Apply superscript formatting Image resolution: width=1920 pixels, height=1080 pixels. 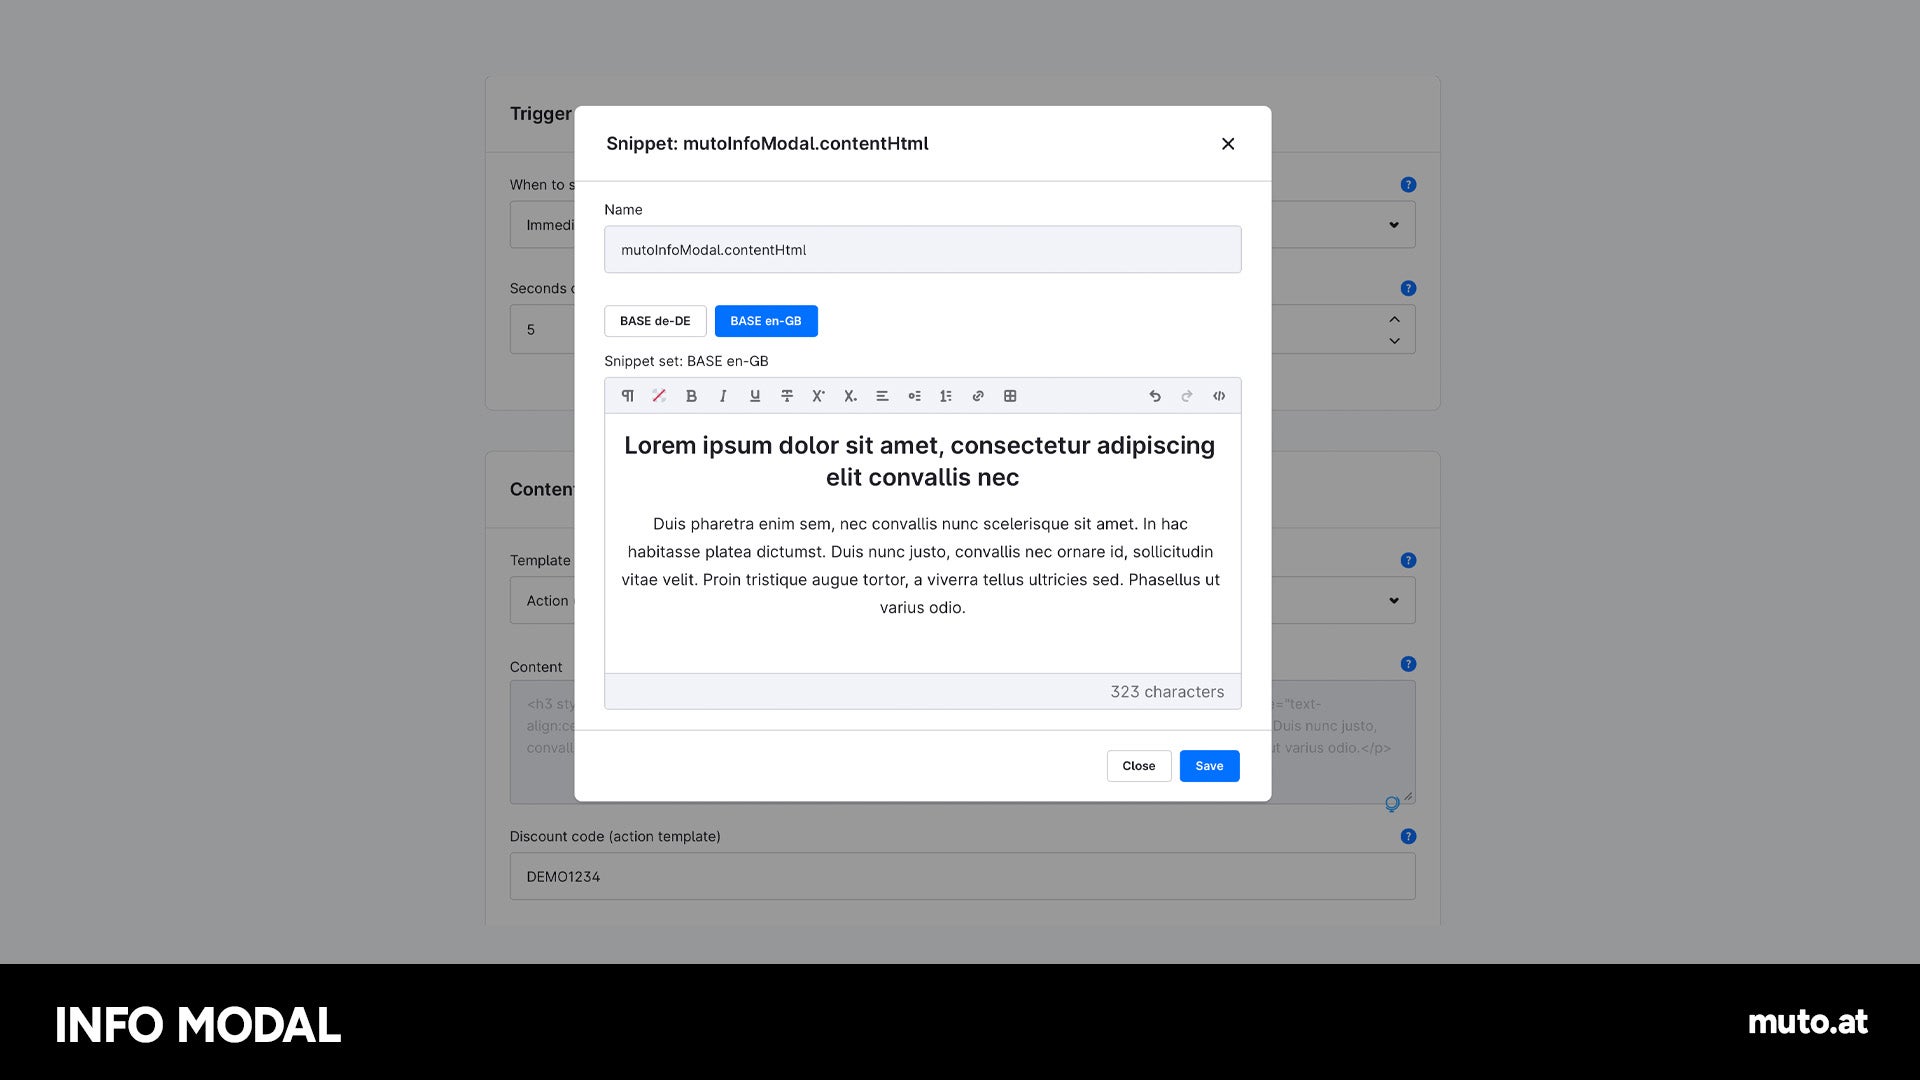tap(818, 396)
